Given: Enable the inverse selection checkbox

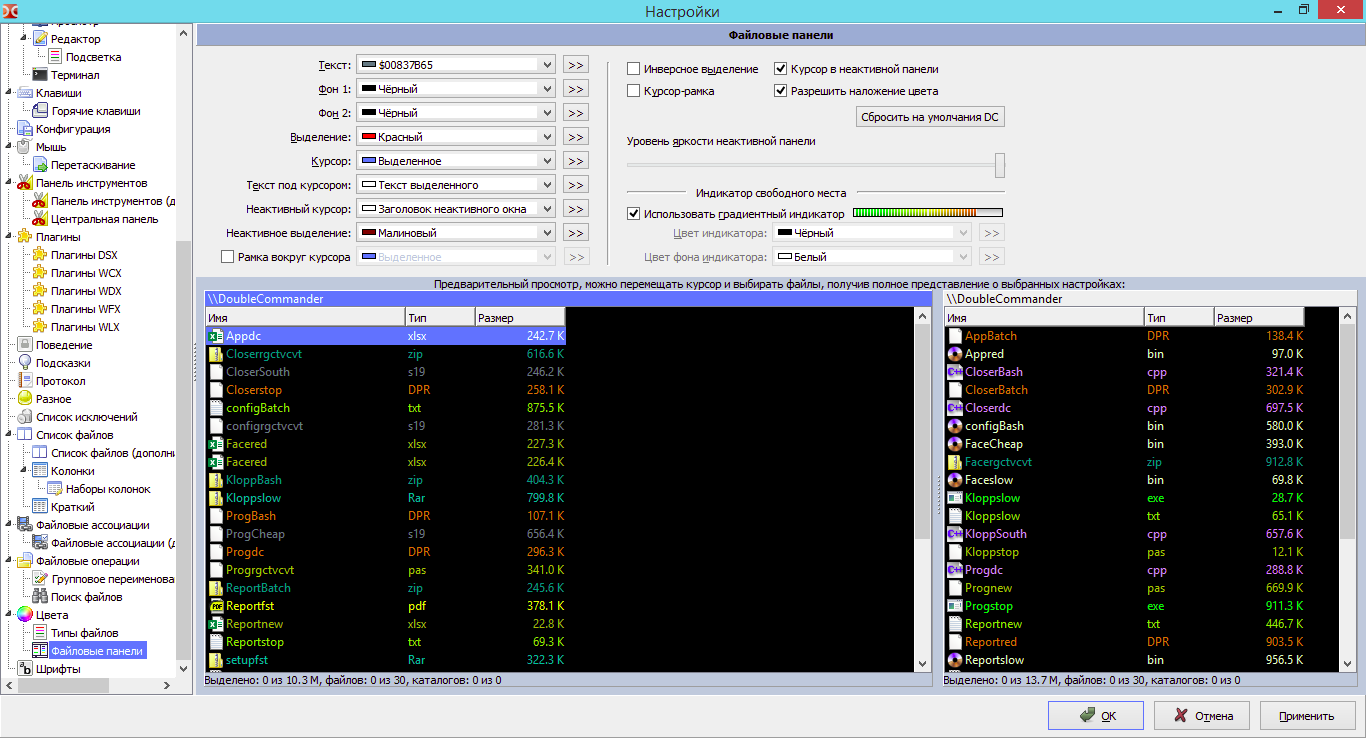Looking at the screenshot, I should pos(634,69).
